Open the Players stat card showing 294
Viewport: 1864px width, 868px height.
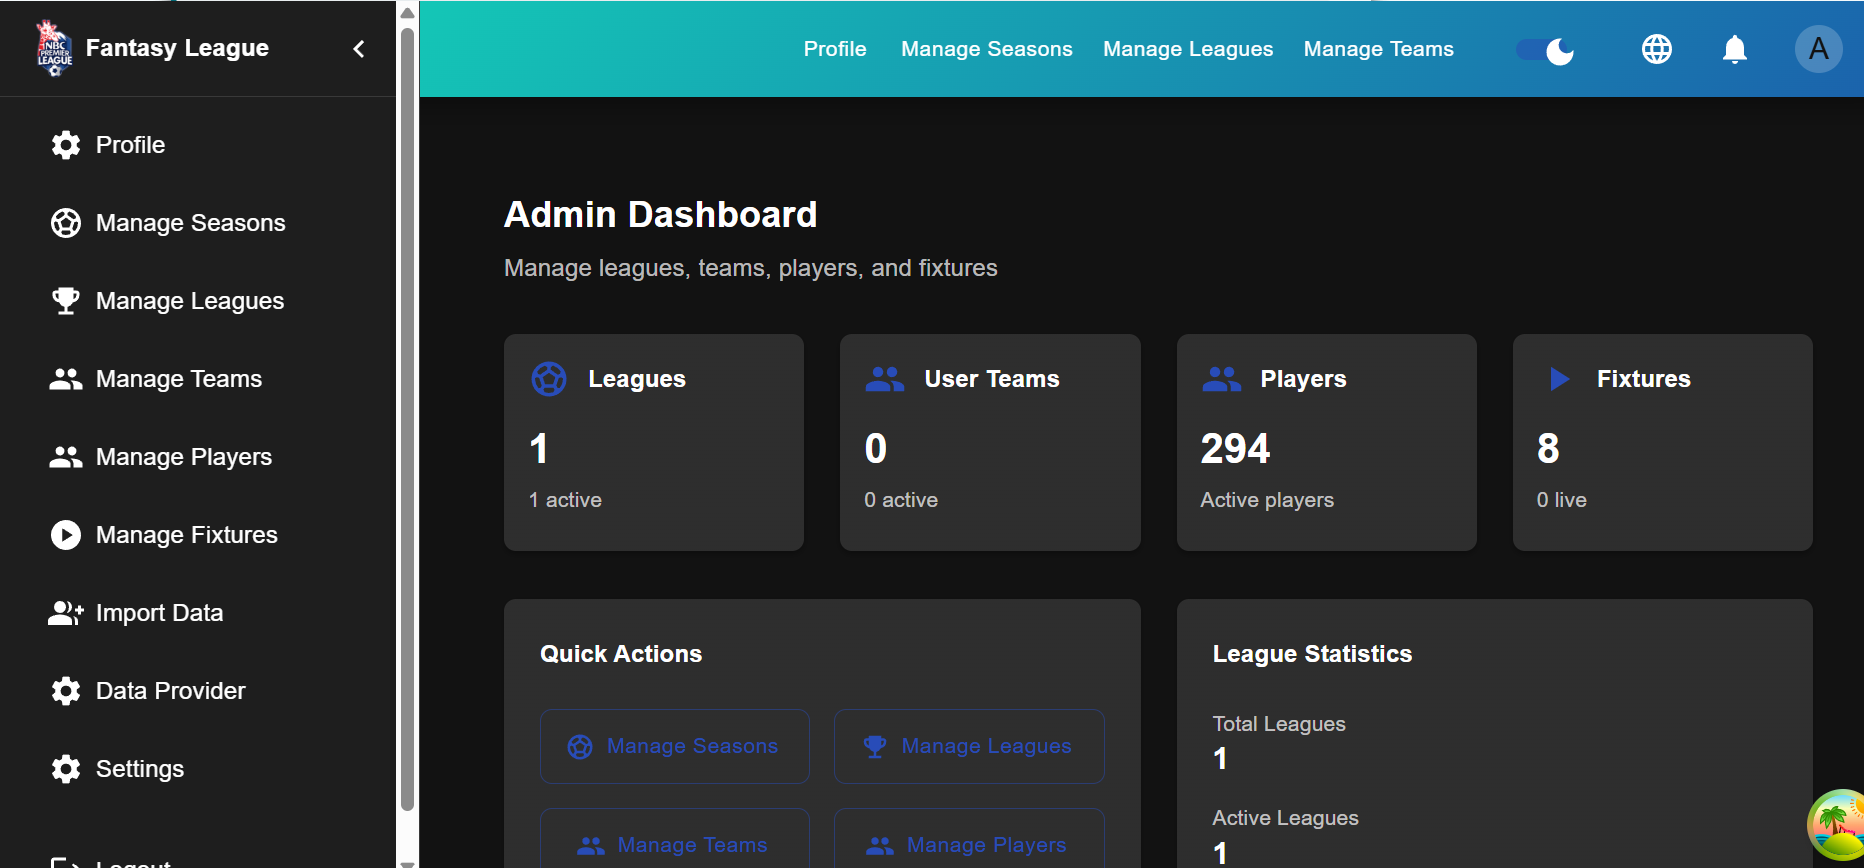1327,442
